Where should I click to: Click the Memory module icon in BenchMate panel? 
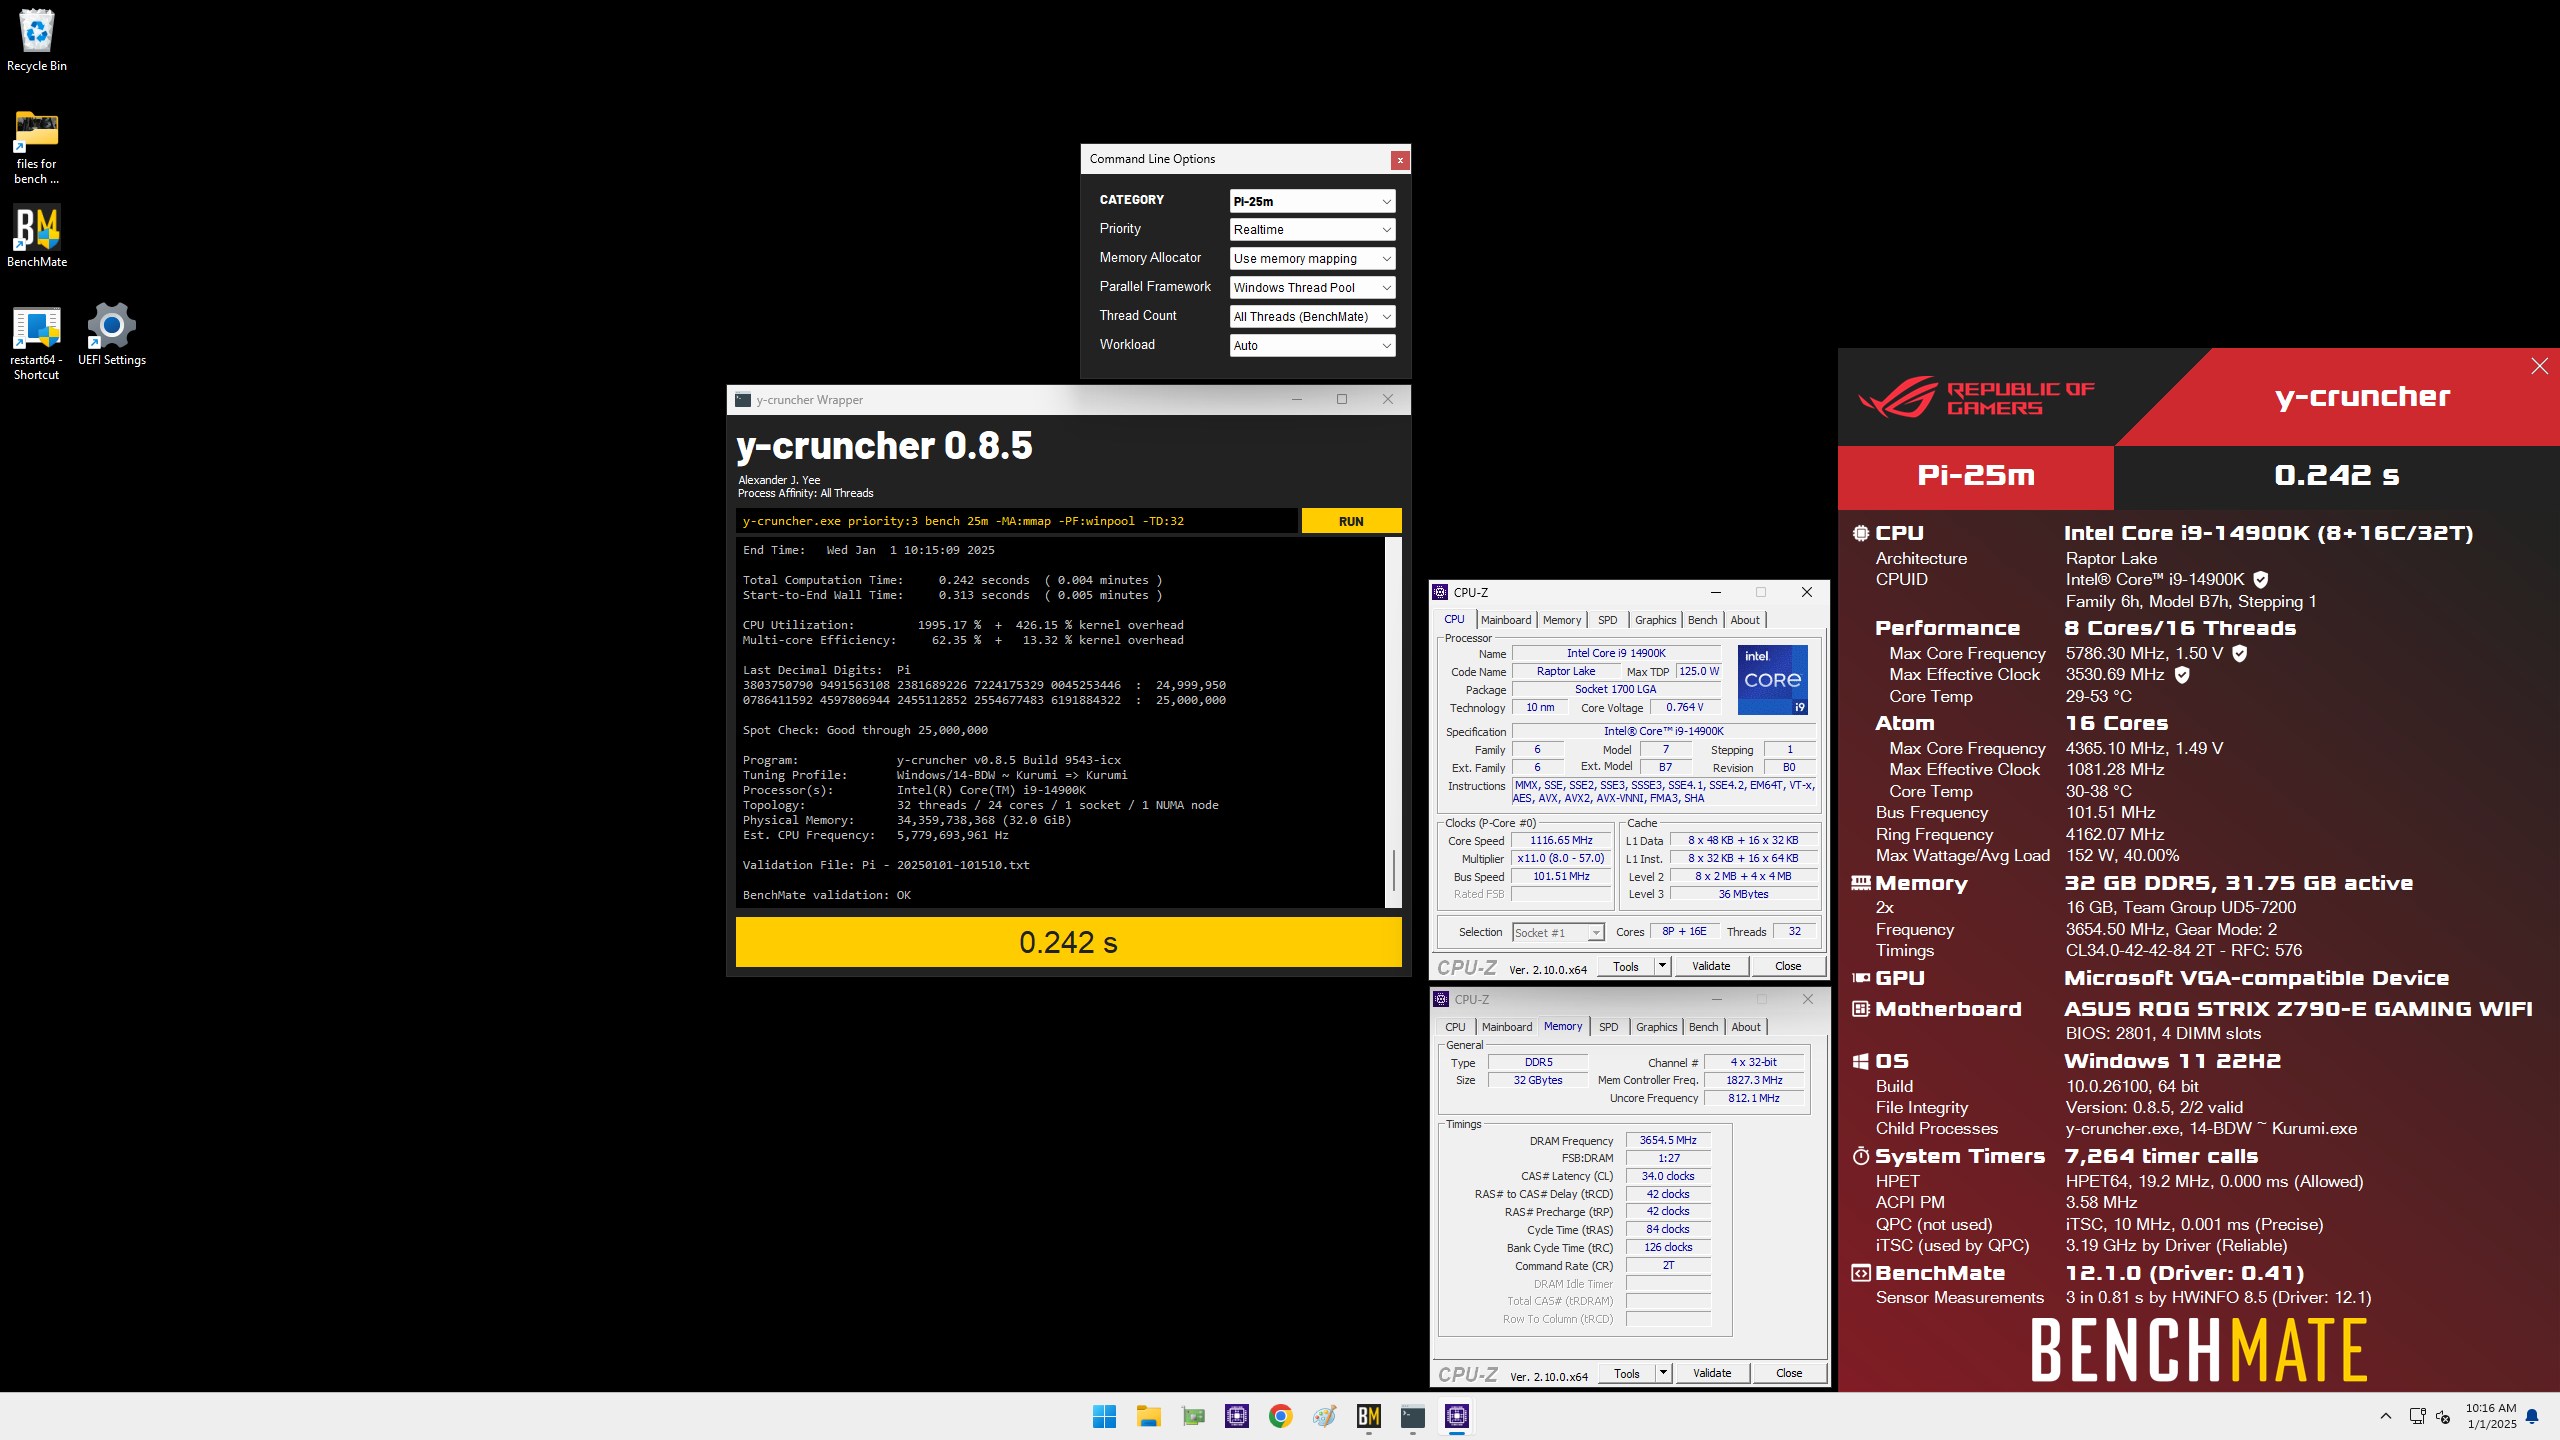pyautogui.click(x=1861, y=883)
